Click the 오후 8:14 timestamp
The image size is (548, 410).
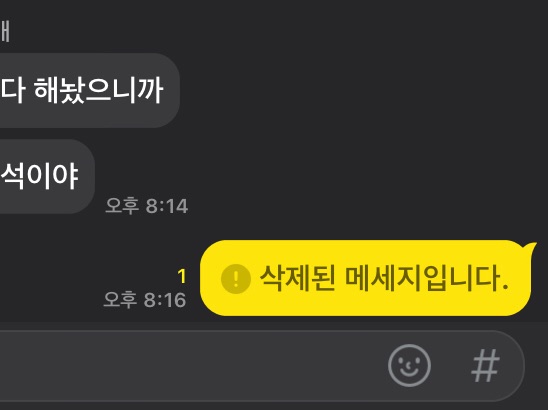(147, 206)
